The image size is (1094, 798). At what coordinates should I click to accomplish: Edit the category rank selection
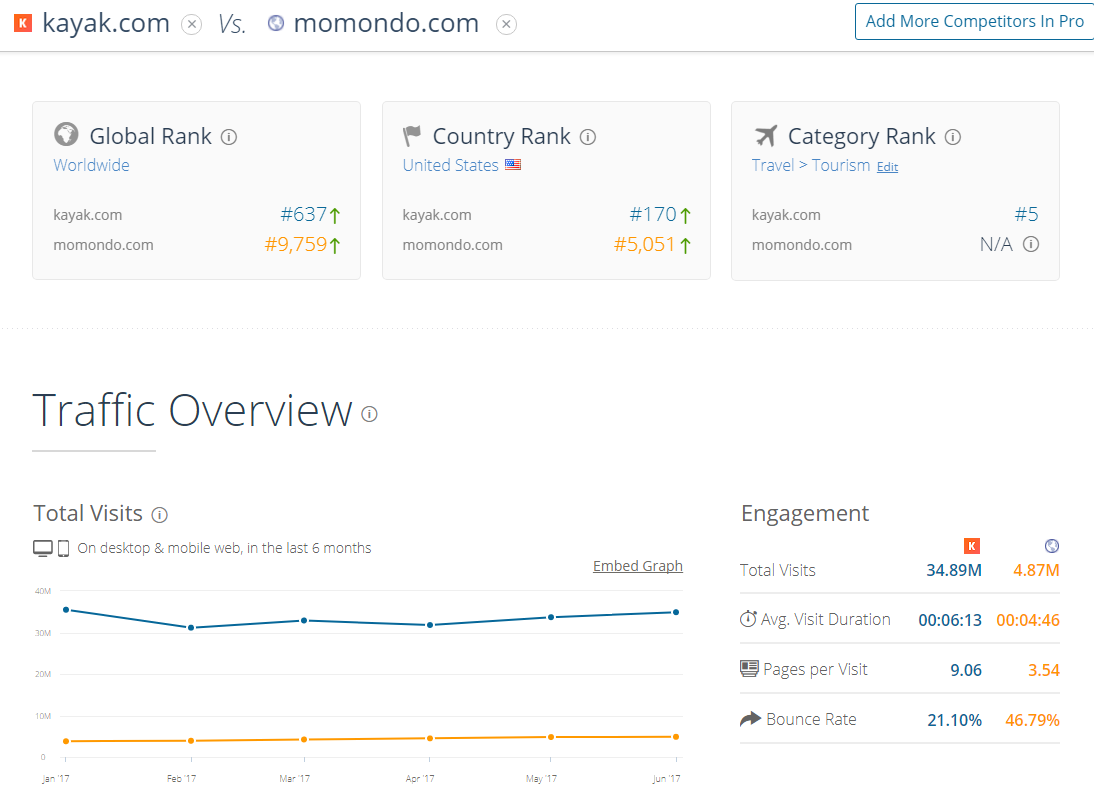(x=887, y=167)
